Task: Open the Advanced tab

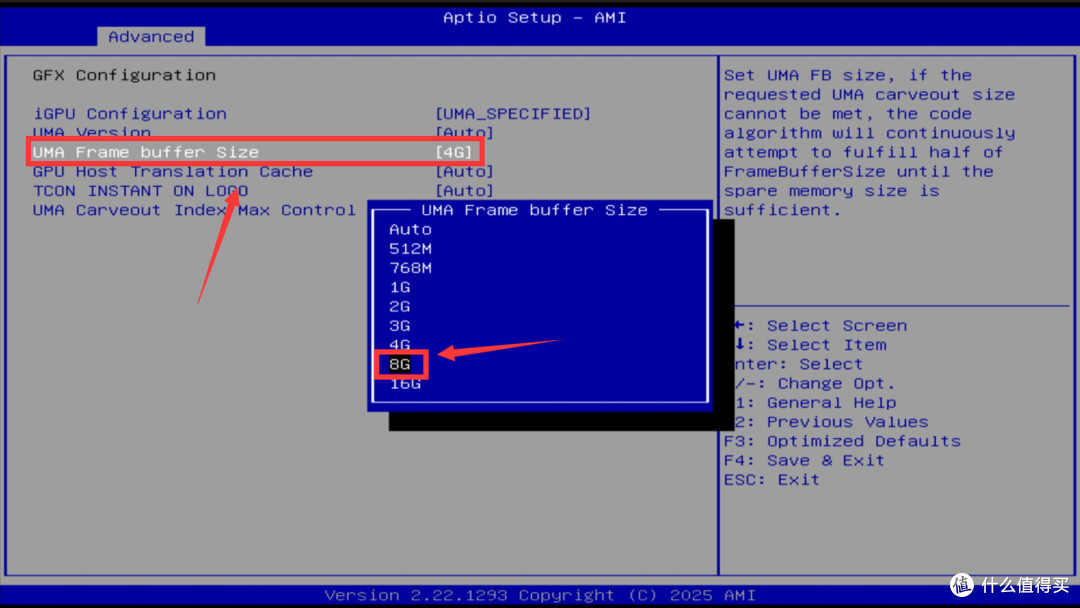Action: [x=151, y=36]
